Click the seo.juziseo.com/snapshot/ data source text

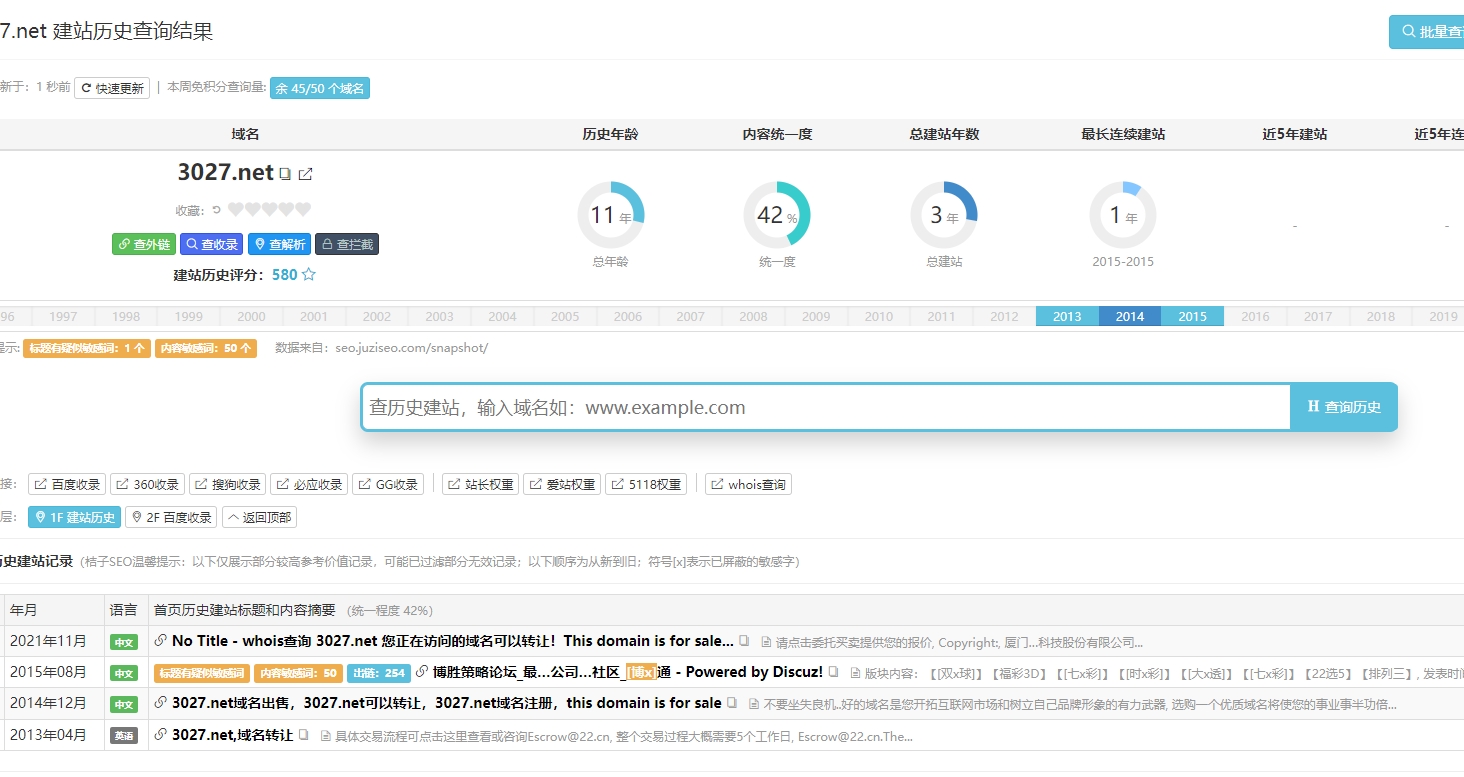(x=412, y=348)
